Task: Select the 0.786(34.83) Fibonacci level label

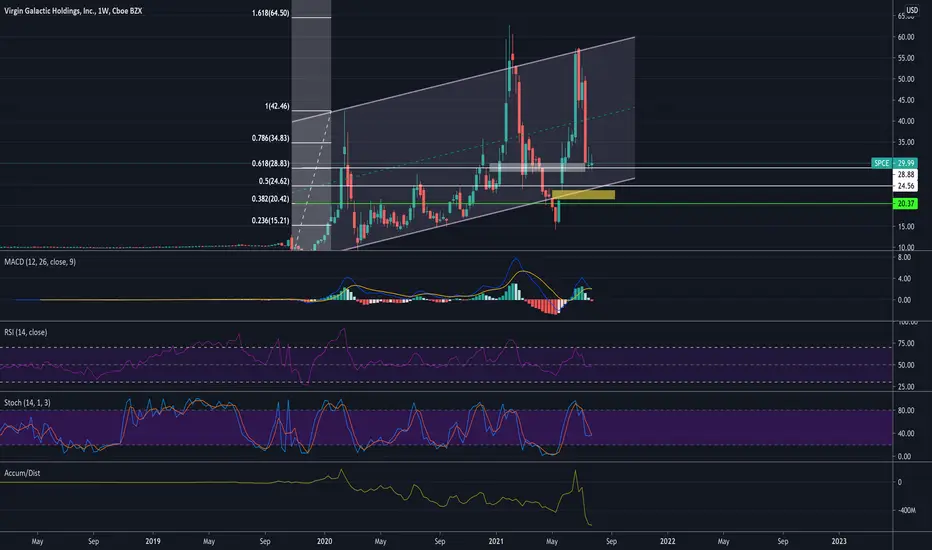Action: click(270, 138)
